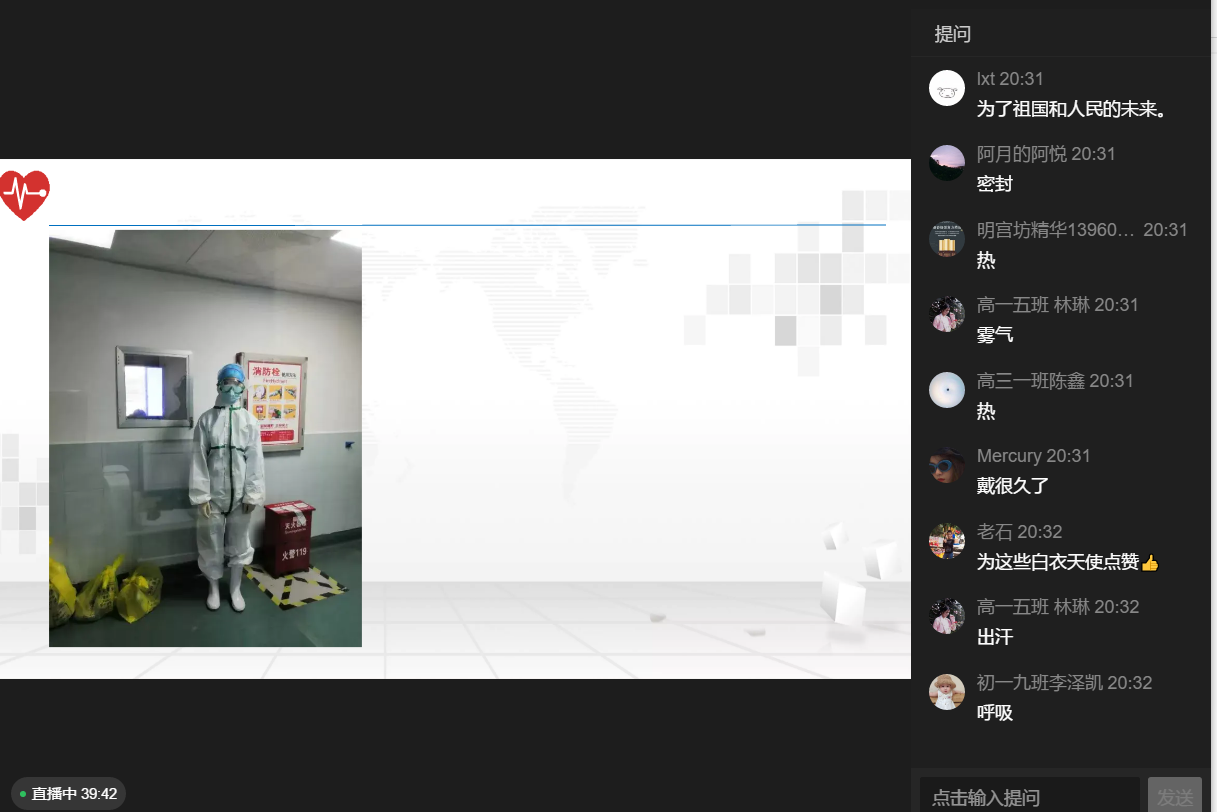Click the protective suit photo in slide
Screen dimensions: 1217x812
[x=205, y=438]
